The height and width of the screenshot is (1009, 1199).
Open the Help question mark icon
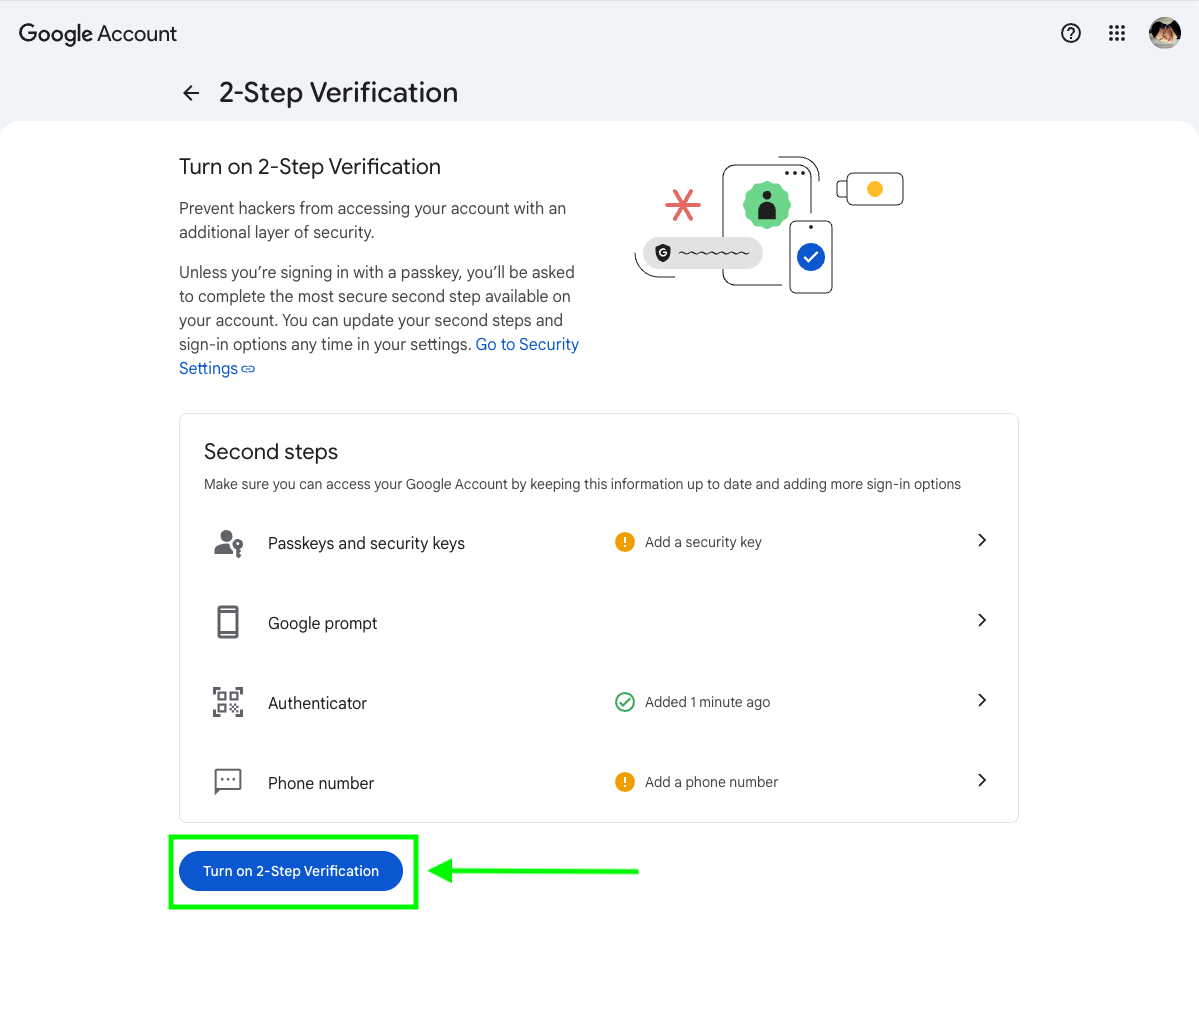pyautogui.click(x=1070, y=33)
